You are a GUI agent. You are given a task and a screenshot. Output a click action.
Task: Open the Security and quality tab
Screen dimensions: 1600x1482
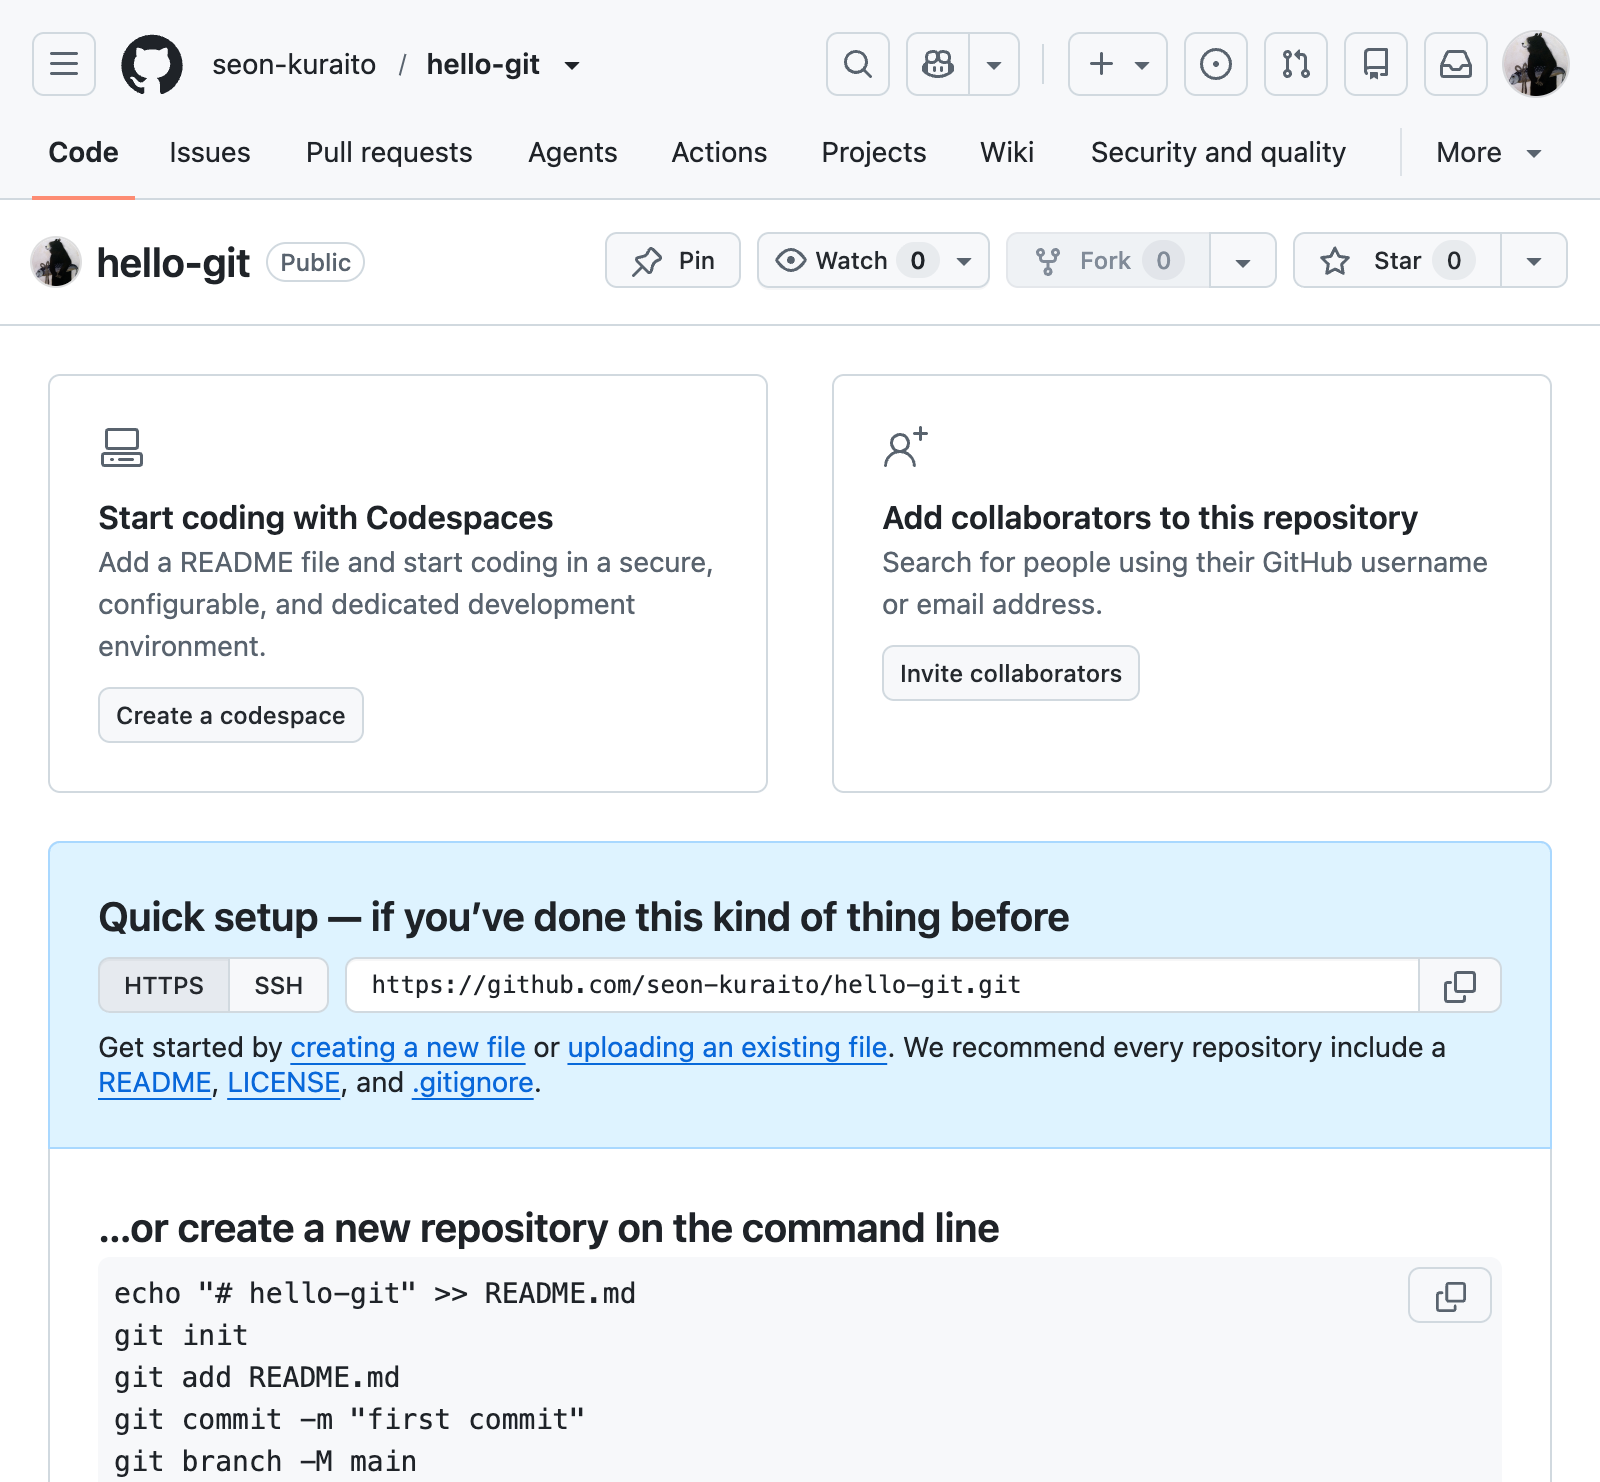(1218, 152)
